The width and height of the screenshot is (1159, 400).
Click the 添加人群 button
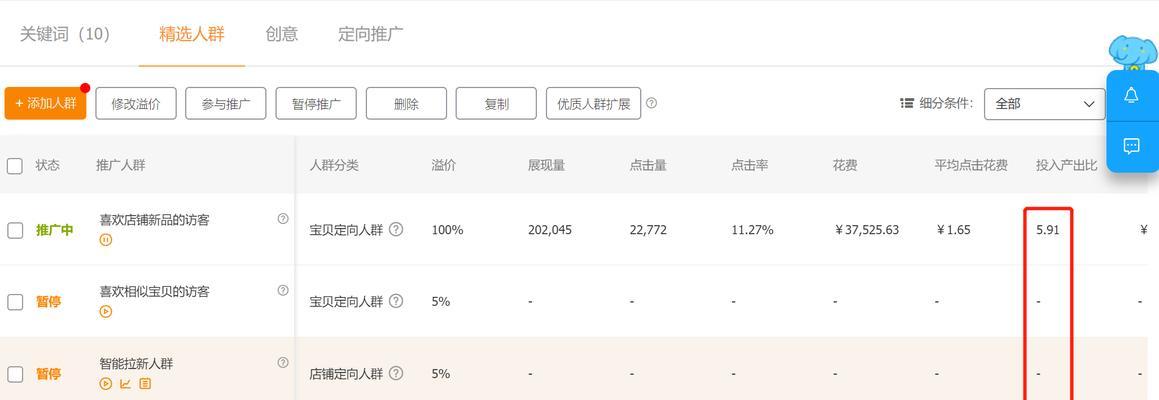pyautogui.click(x=45, y=103)
